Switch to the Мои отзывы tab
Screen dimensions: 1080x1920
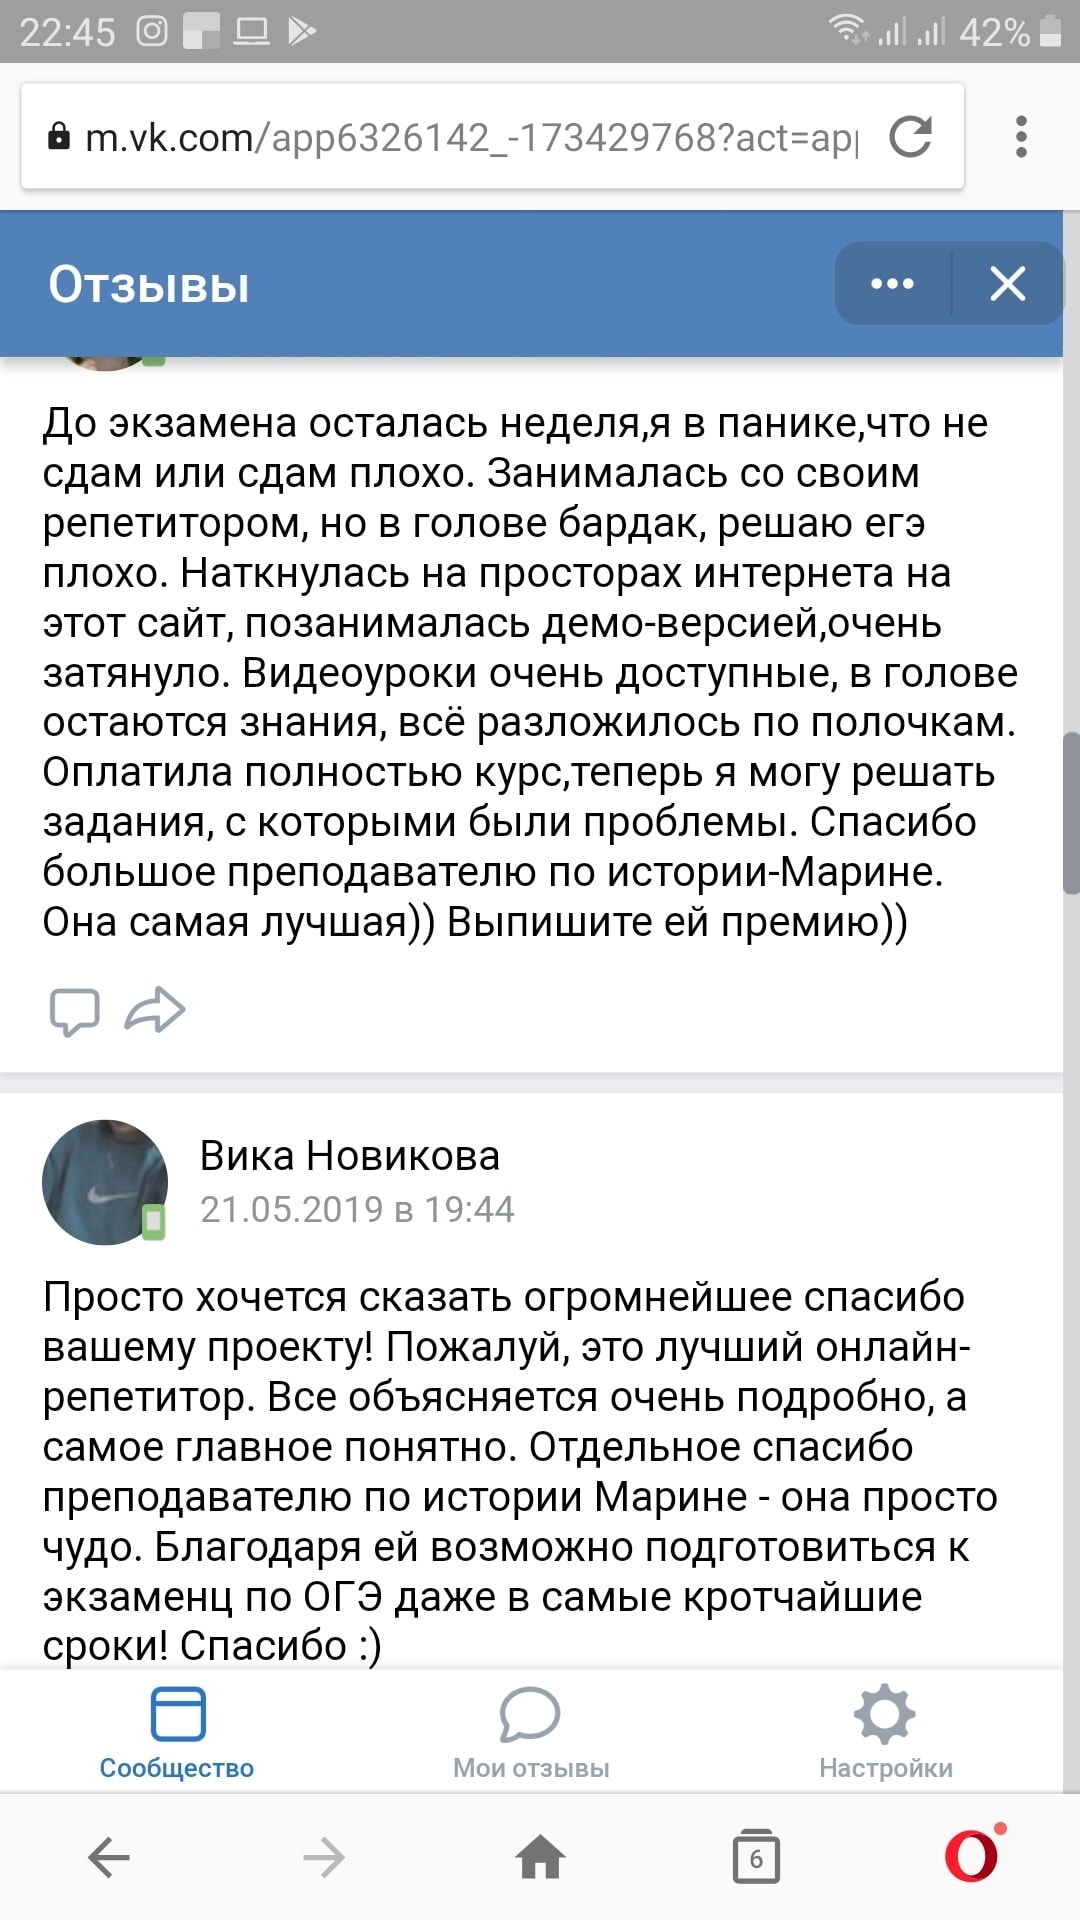(531, 1733)
